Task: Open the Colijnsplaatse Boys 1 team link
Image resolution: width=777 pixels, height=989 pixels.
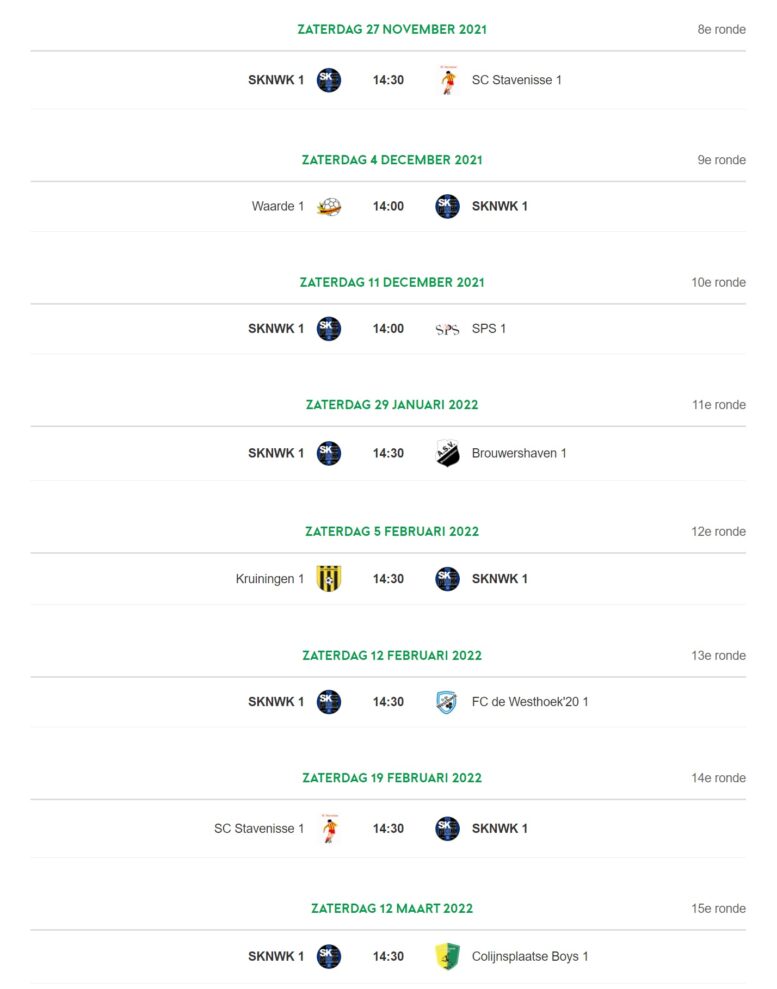Action: [530, 956]
